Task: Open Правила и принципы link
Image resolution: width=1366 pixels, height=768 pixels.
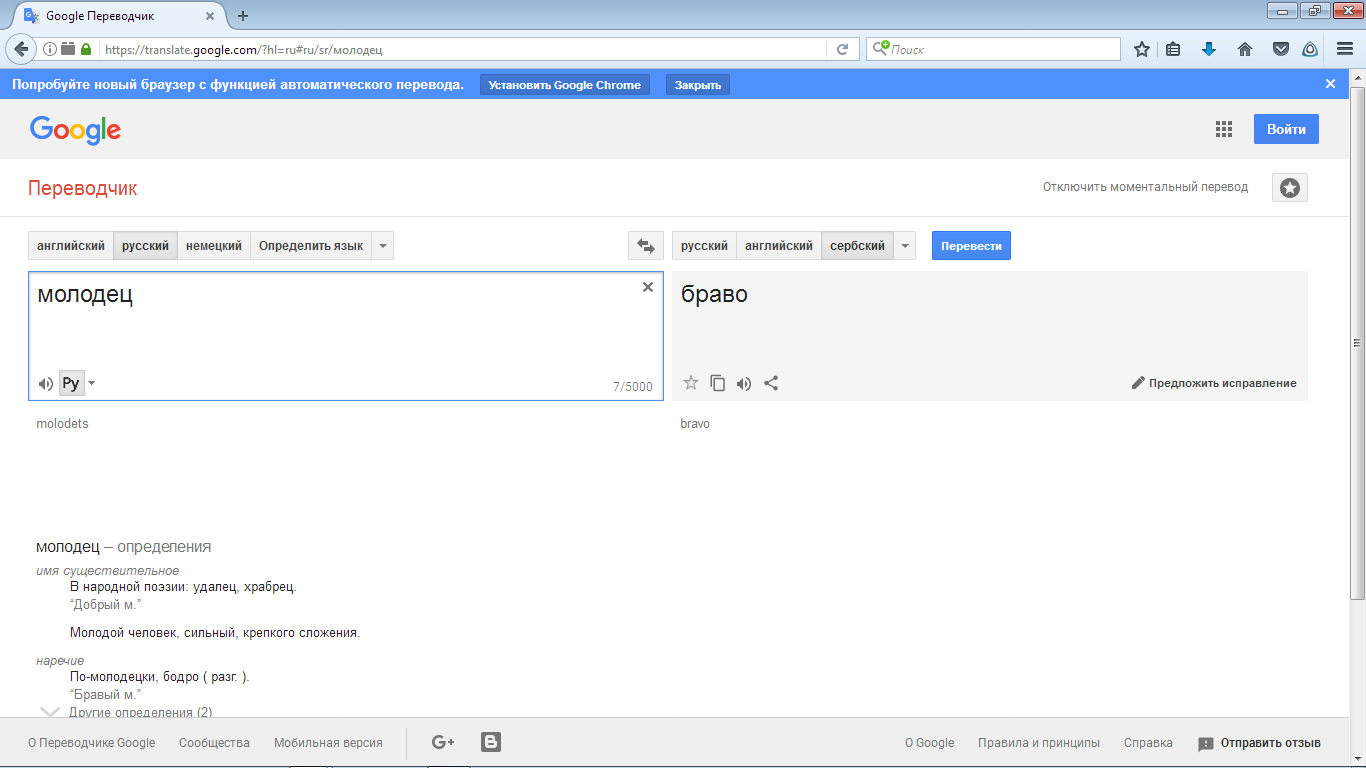Action: [1039, 743]
